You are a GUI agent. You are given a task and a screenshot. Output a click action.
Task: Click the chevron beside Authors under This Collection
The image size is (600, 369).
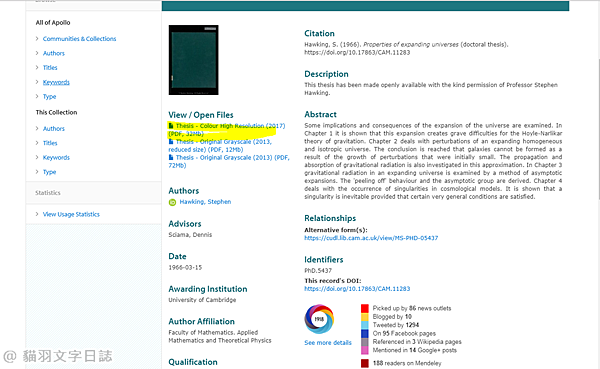[x=37, y=128]
